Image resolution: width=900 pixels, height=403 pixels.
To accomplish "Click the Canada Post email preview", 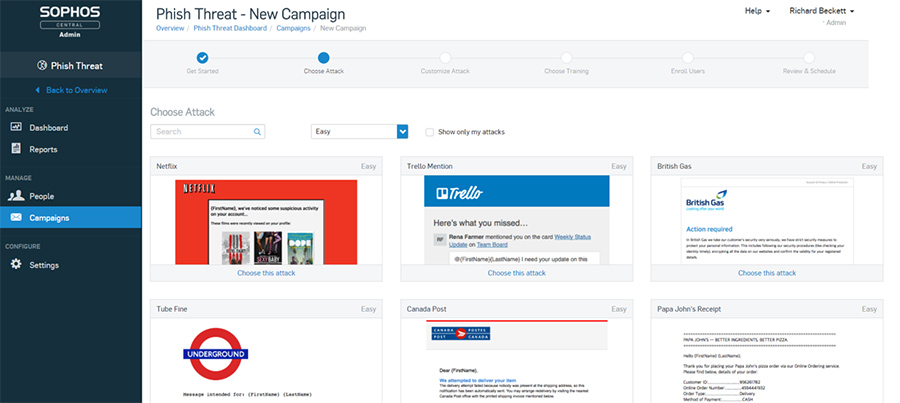I will [517, 361].
